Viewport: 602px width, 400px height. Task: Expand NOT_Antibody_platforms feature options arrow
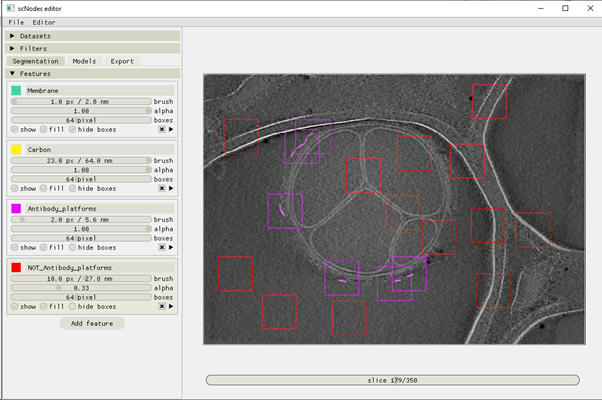171,306
